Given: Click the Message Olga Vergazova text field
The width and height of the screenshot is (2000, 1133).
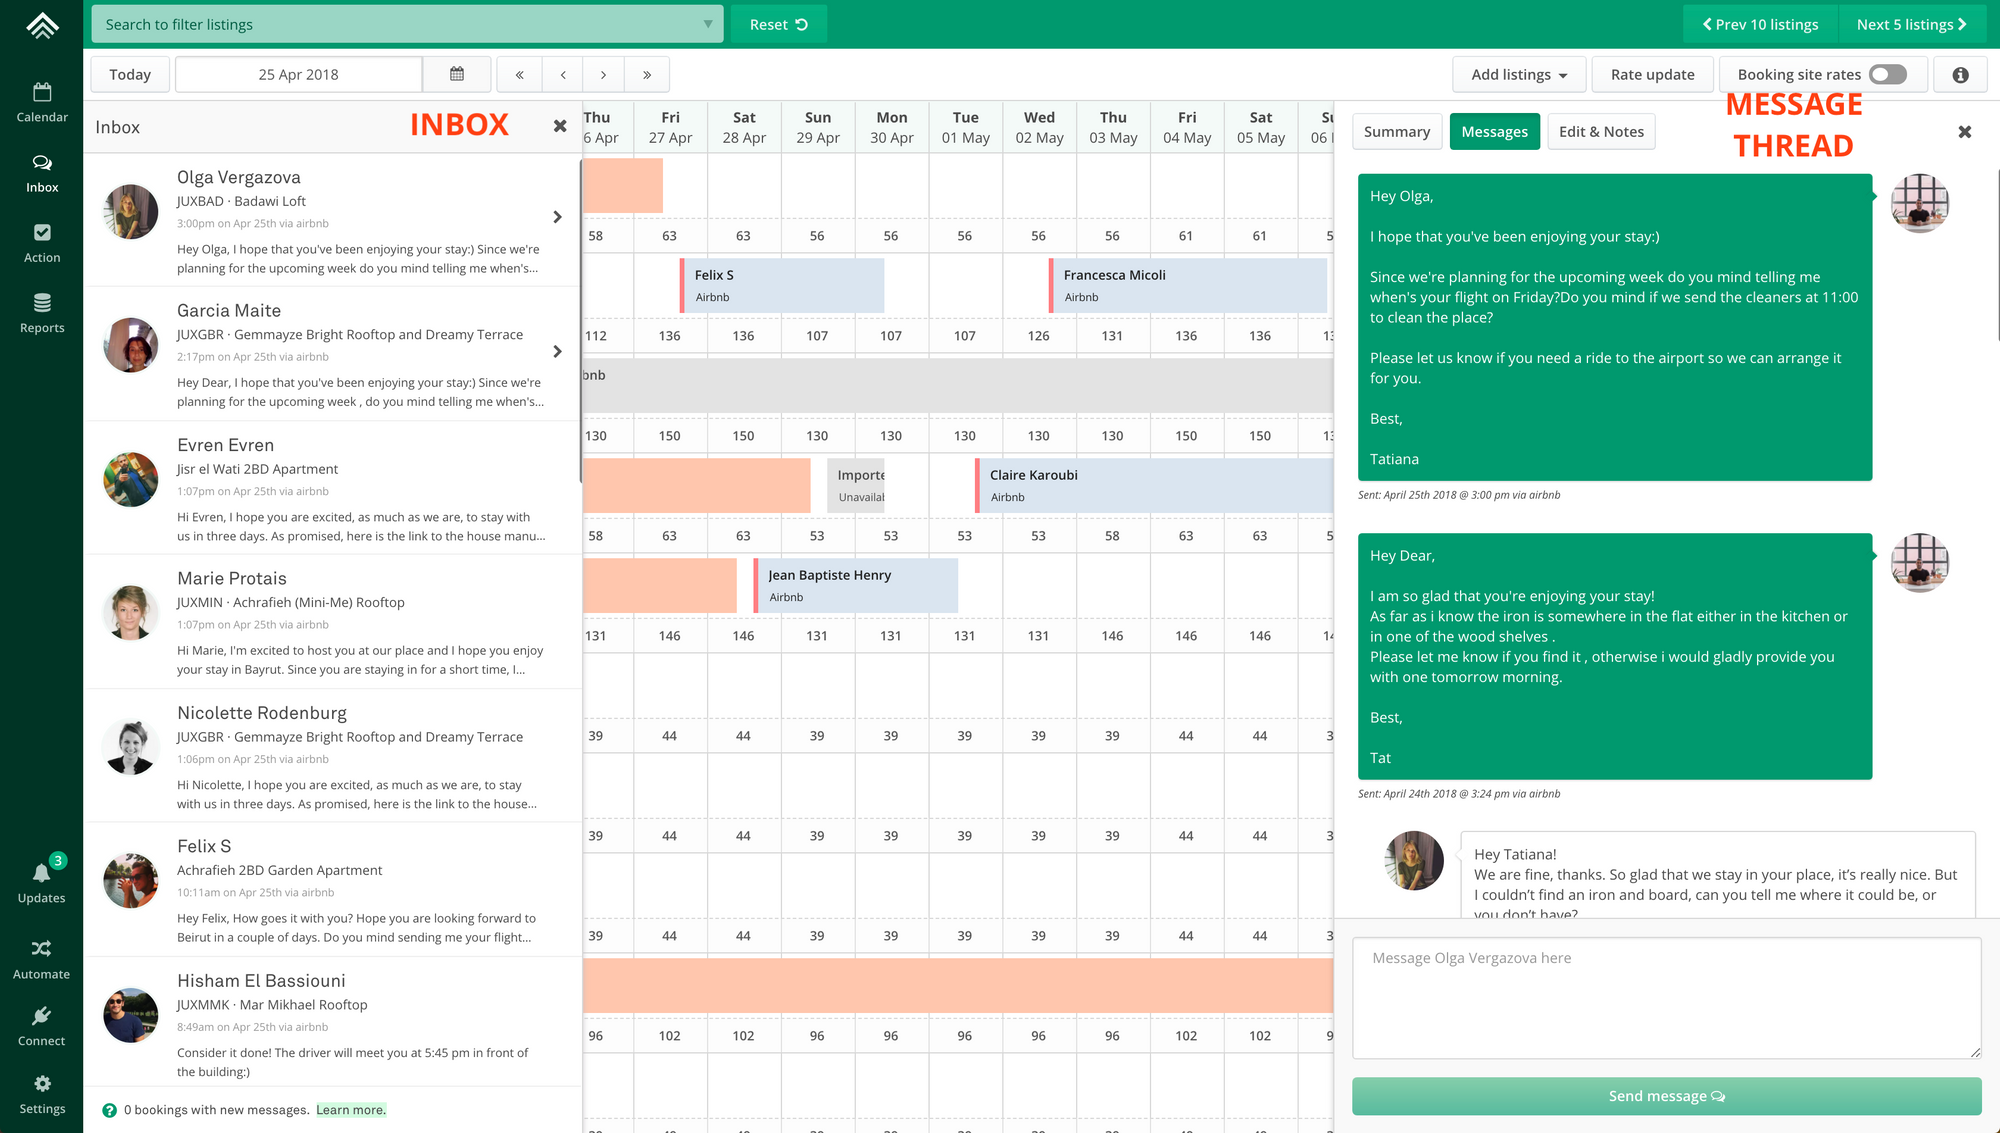Looking at the screenshot, I should click(1666, 997).
